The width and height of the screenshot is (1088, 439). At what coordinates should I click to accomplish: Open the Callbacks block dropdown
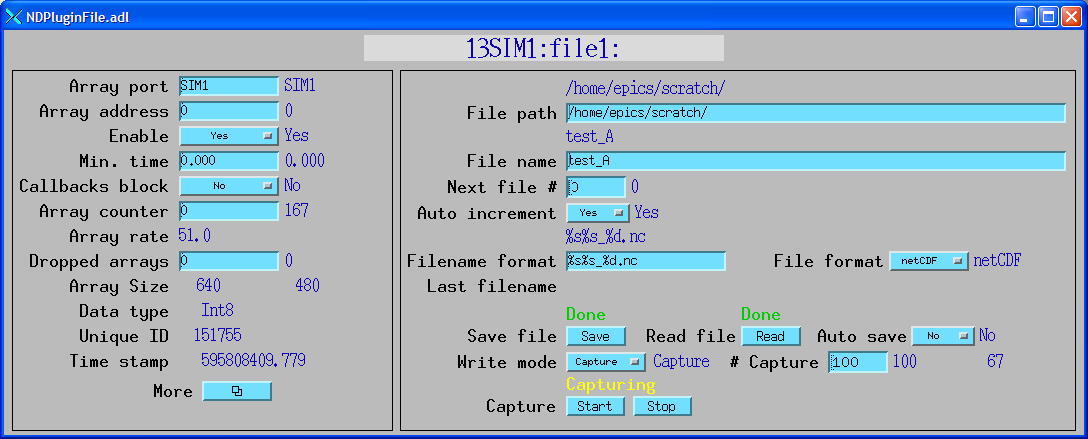coord(229,185)
